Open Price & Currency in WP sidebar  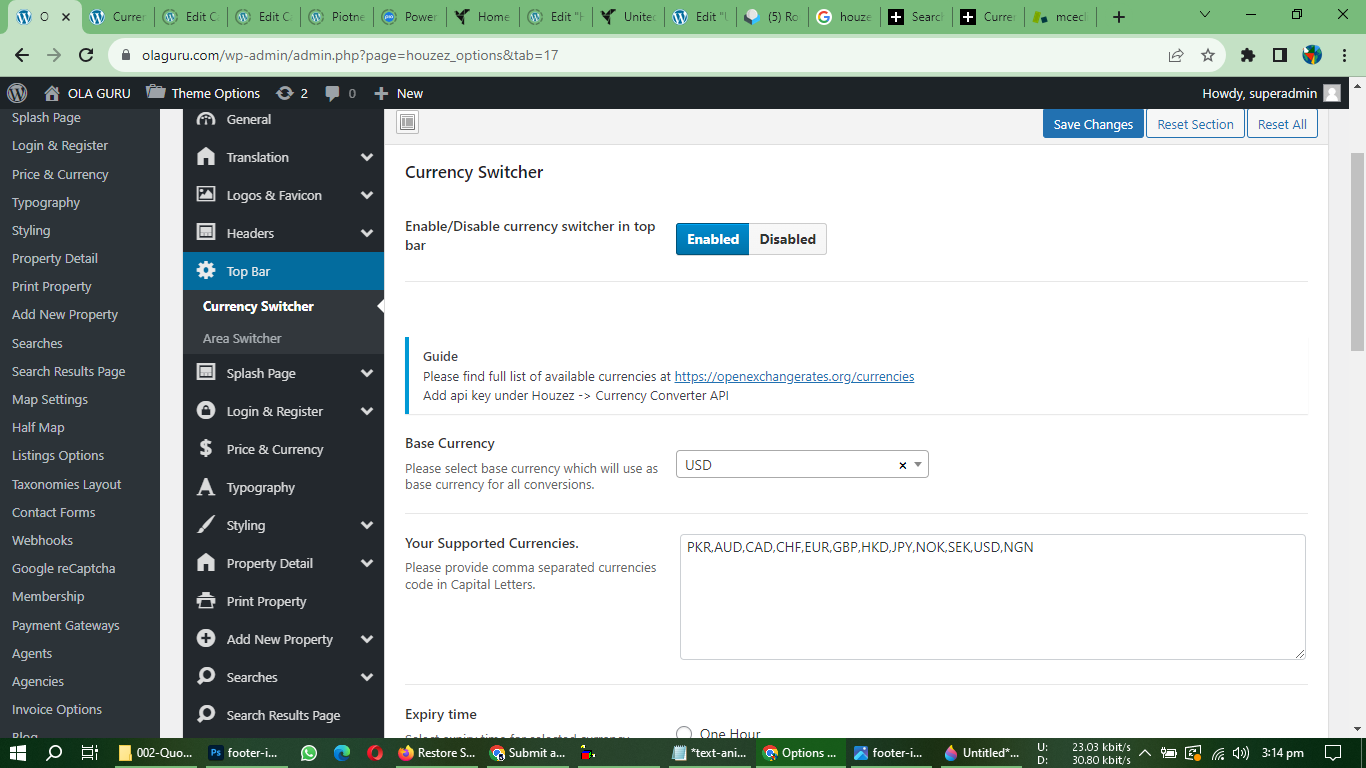60,174
